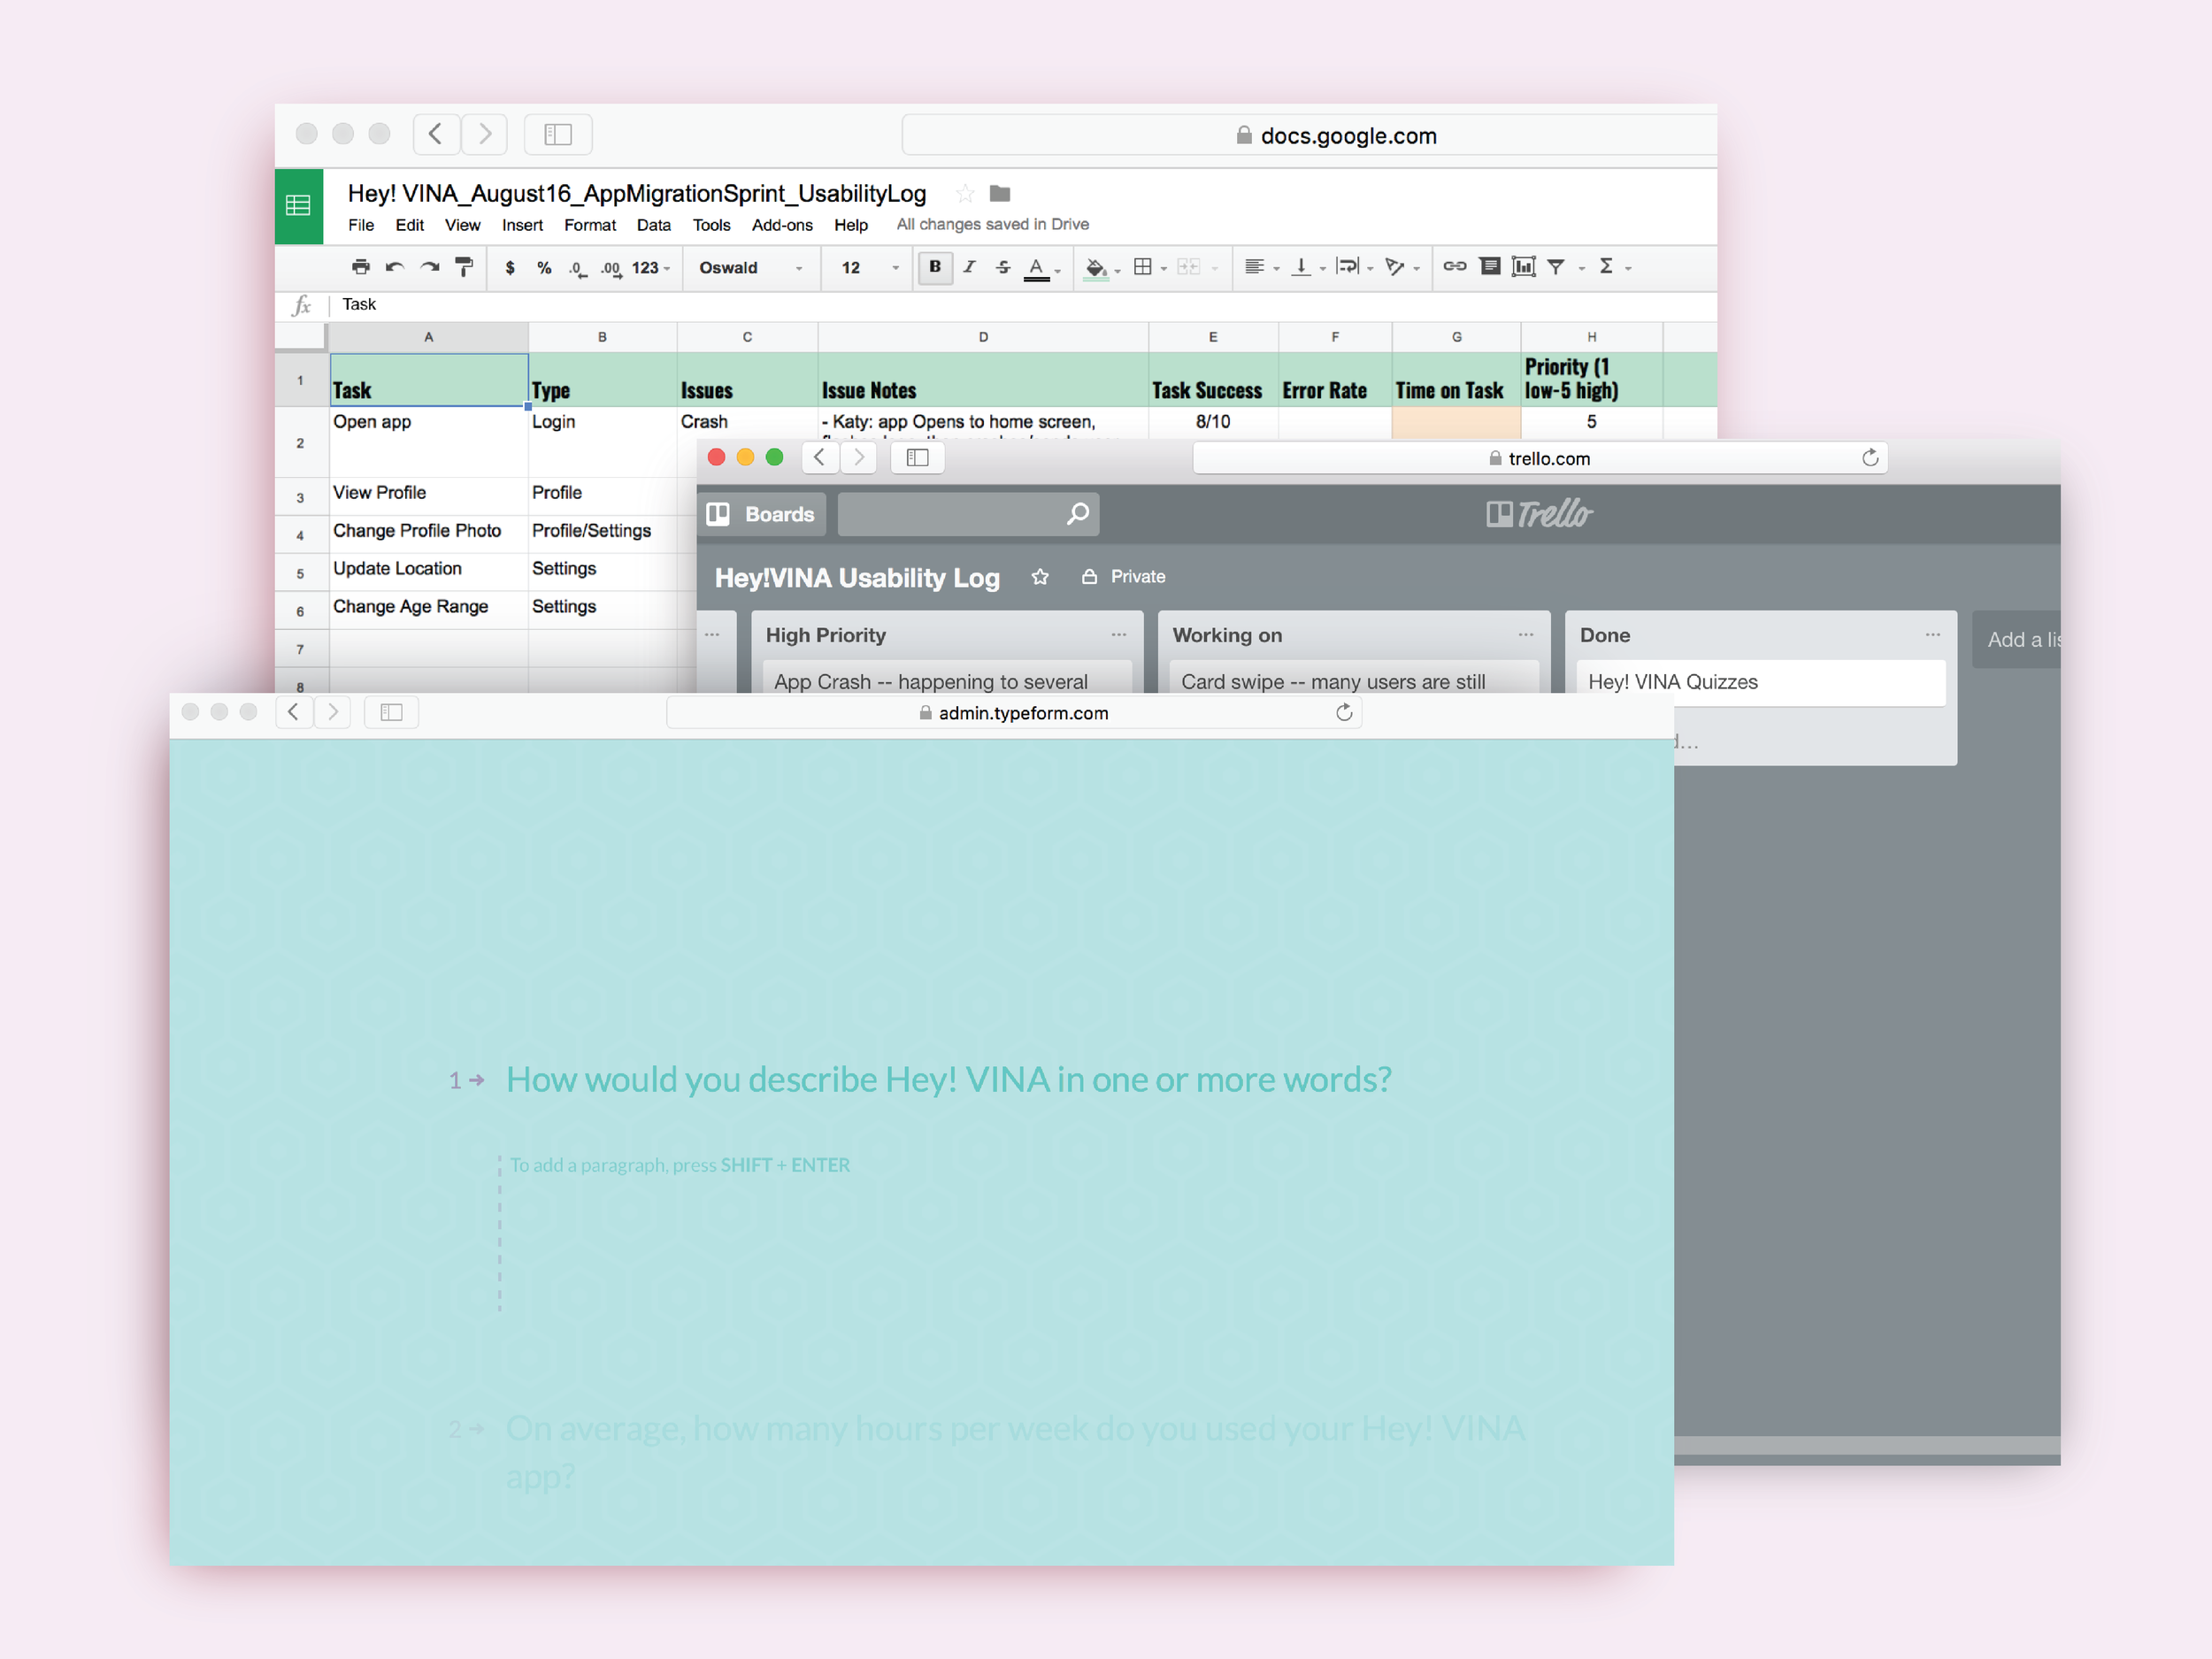The height and width of the screenshot is (1659, 2212).
Task: Go back in Trello browser window
Action: (819, 458)
